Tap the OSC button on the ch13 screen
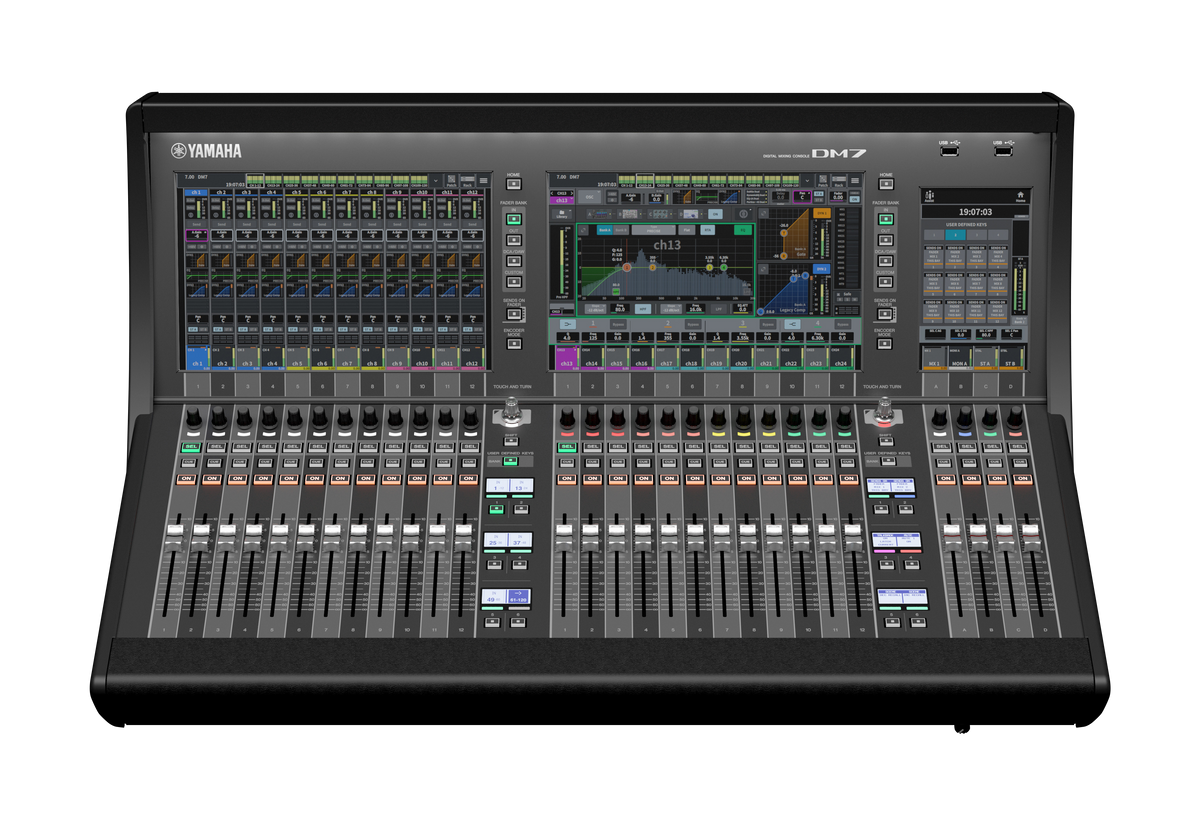Image resolution: width=1200 pixels, height=820 pixels. pyautogui.click(x=589, y=197)
